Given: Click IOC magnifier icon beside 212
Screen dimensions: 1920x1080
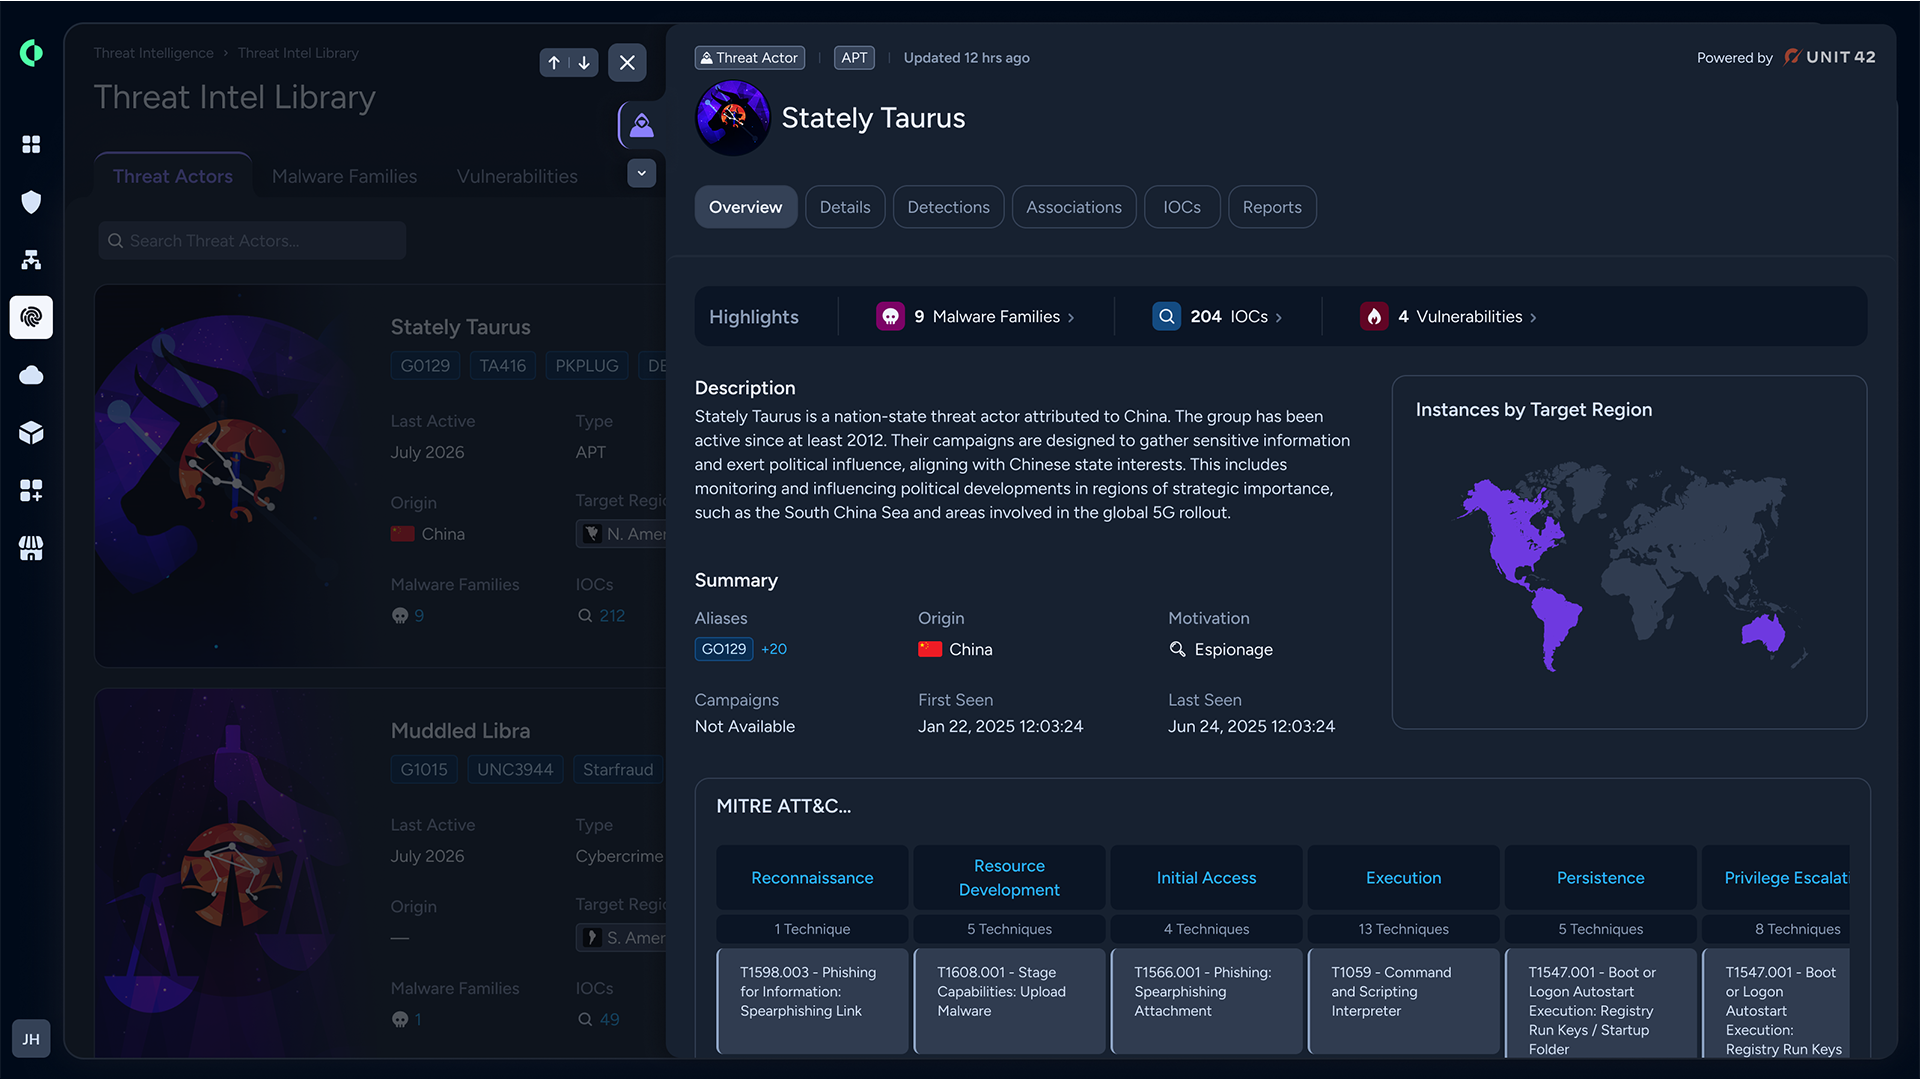Looking at the screenshot, I should point(585,616).
